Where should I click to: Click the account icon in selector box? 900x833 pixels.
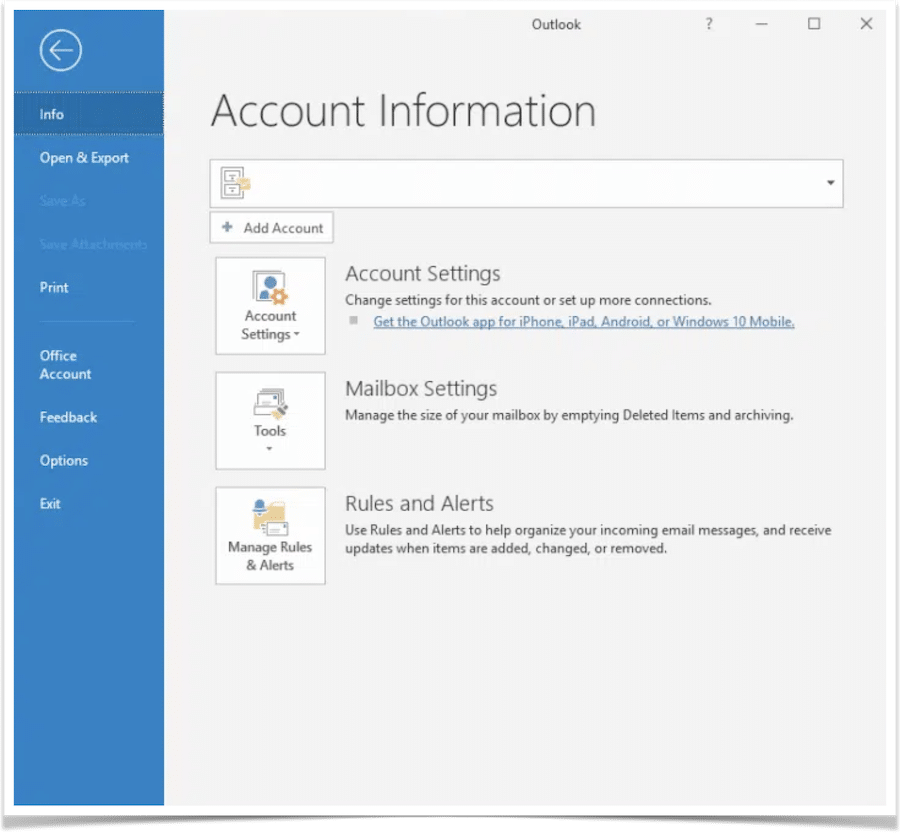236,184
